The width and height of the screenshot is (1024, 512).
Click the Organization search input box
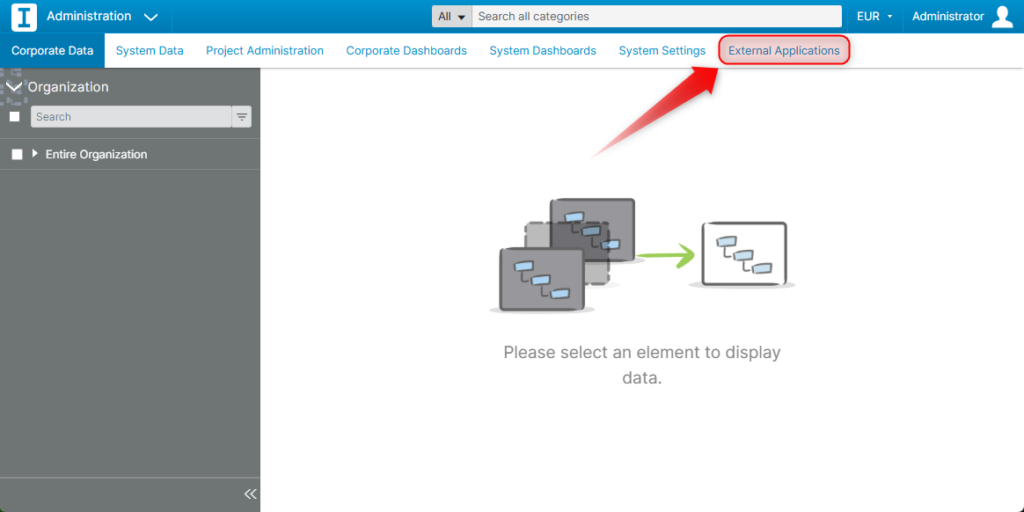[x=130, y=117]
